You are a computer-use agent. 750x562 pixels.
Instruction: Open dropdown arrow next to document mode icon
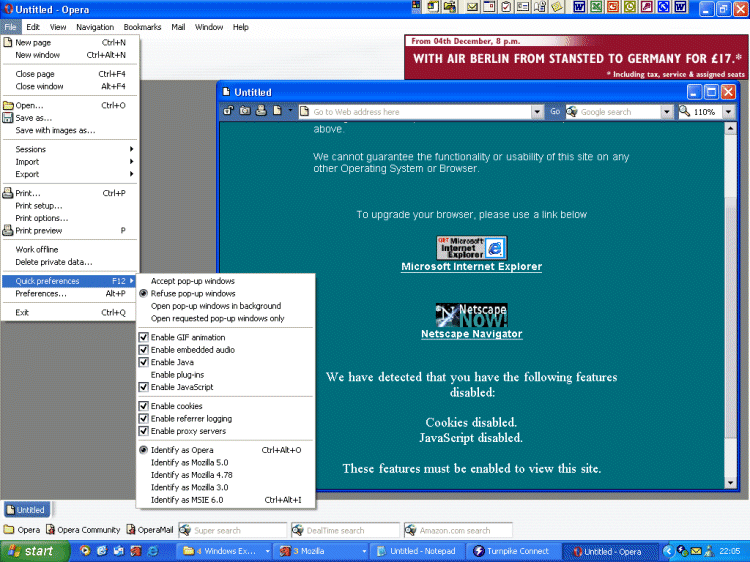(x=290, y=111)
